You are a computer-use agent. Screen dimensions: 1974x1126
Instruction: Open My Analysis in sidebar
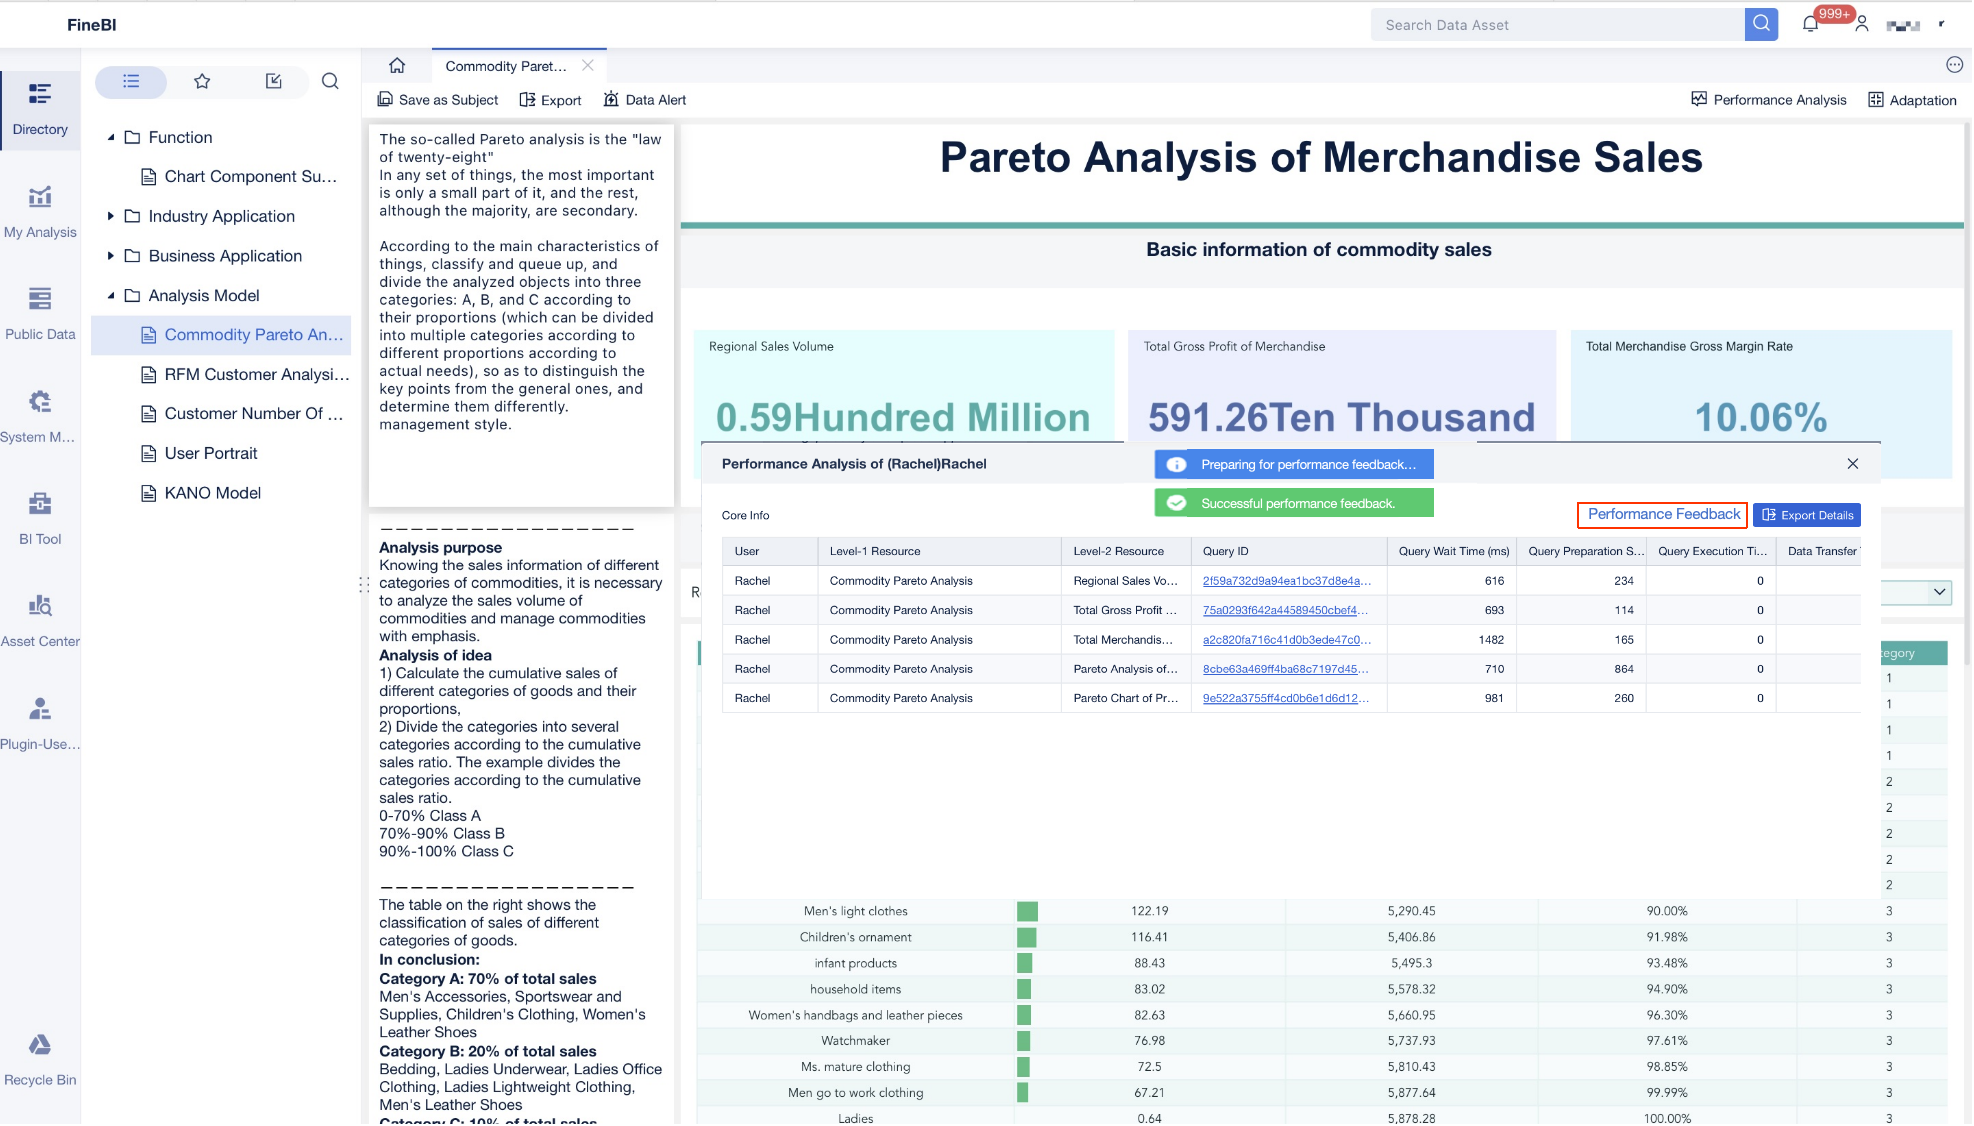click(x=40, y=212)
